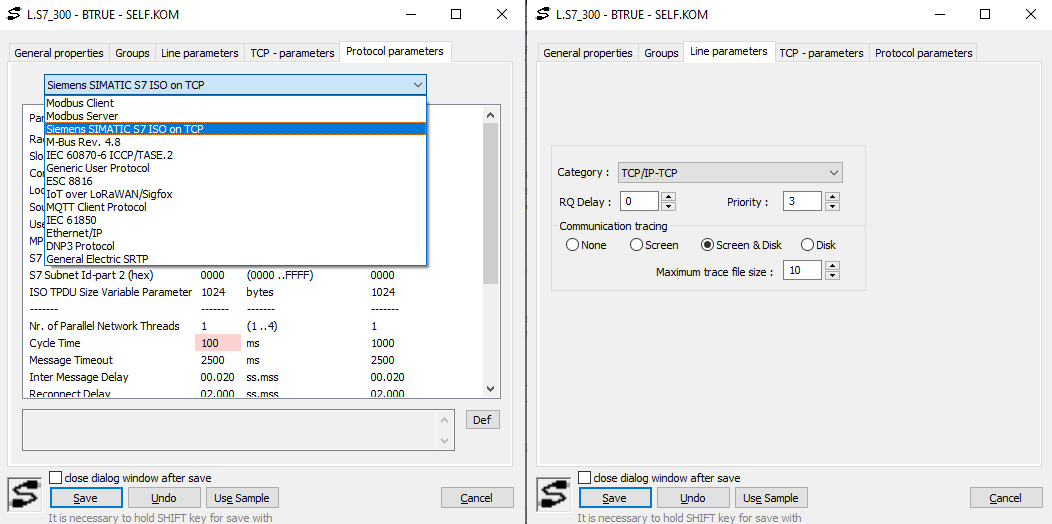Click the RQ Delay input field
1052x524 pixels.
click(x=639, y=201)
